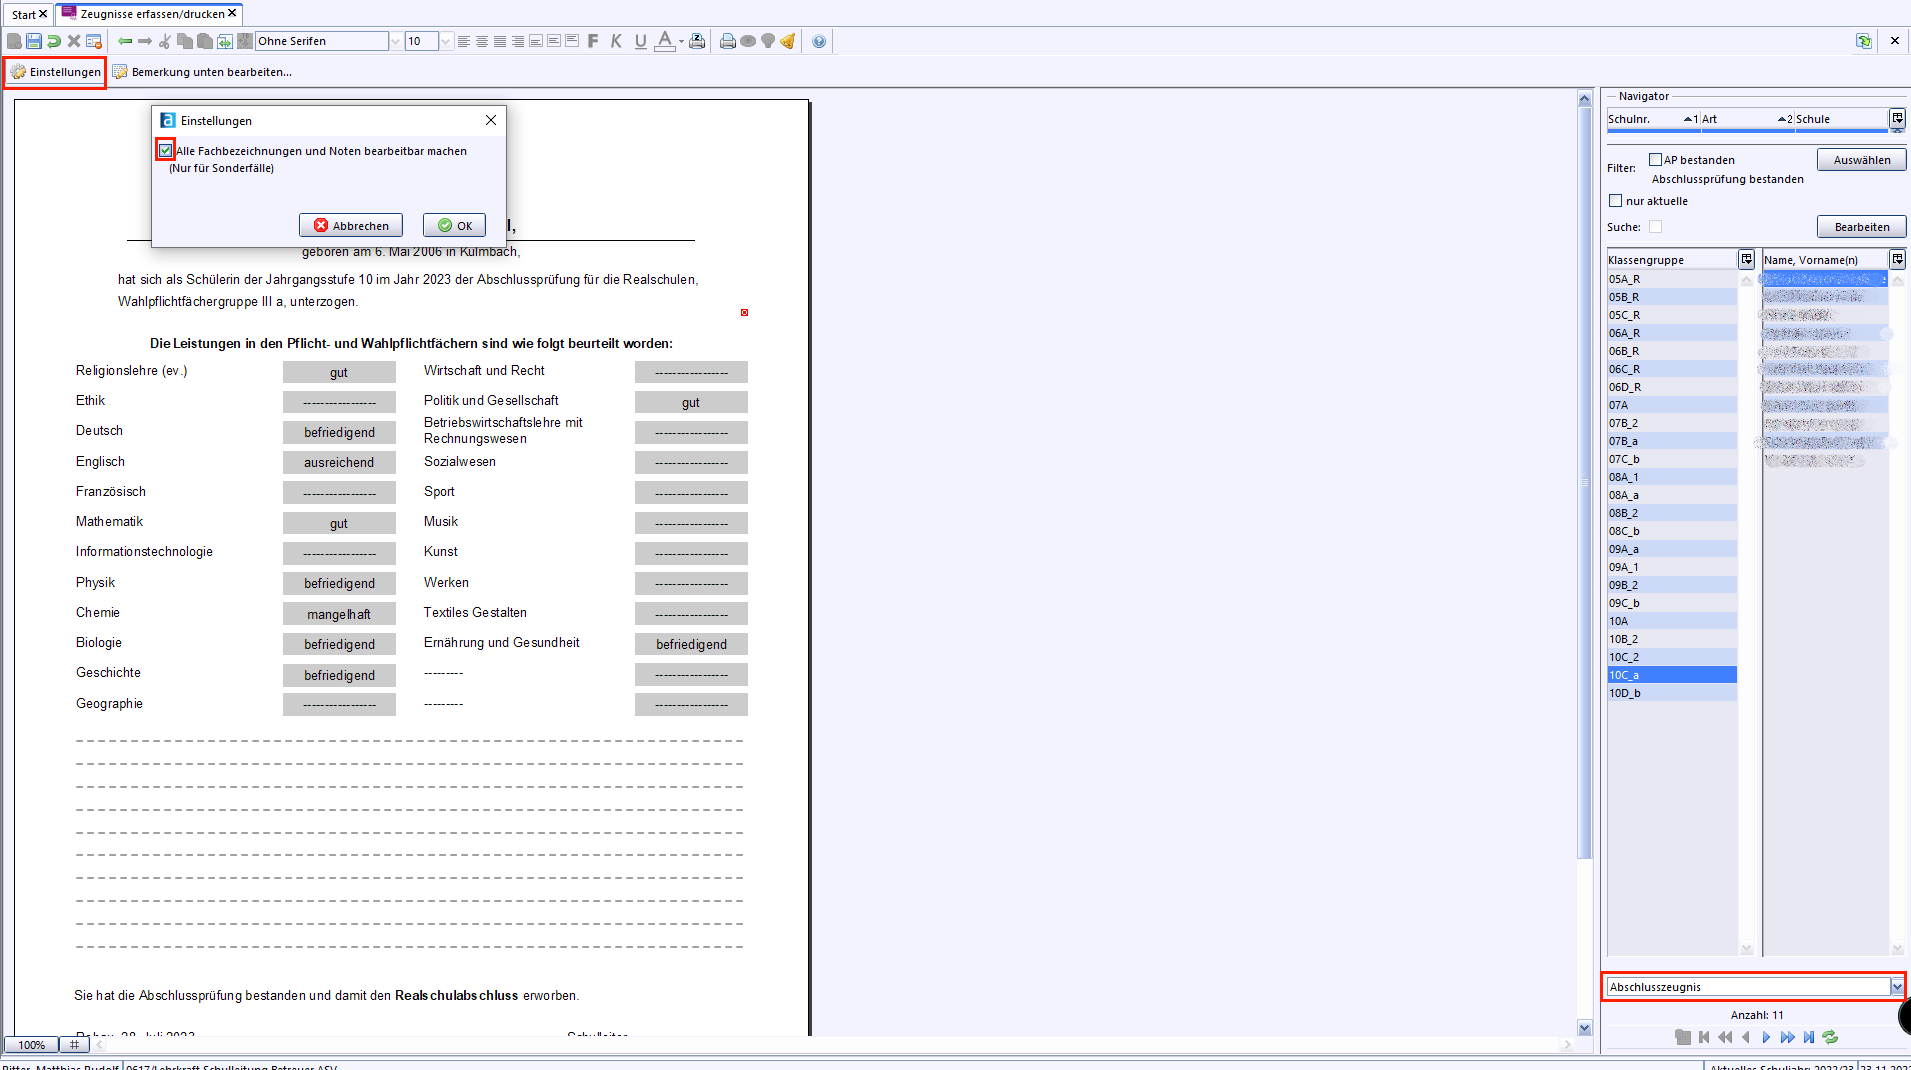This screenshot has width=1911, height=1070.
Task: Click the Chemie grade field 'mangelhaft'
Action: (339, 614)
